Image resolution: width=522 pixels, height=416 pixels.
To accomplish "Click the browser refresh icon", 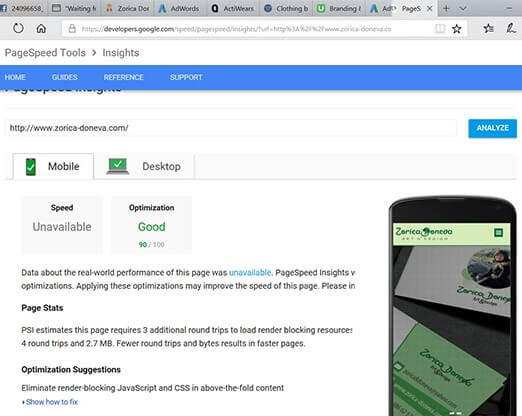I will 18,28.
